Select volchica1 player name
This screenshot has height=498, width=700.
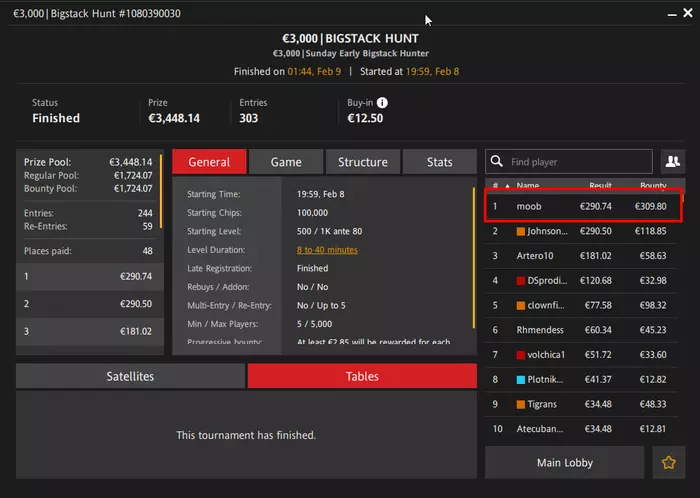pos(546,355)
